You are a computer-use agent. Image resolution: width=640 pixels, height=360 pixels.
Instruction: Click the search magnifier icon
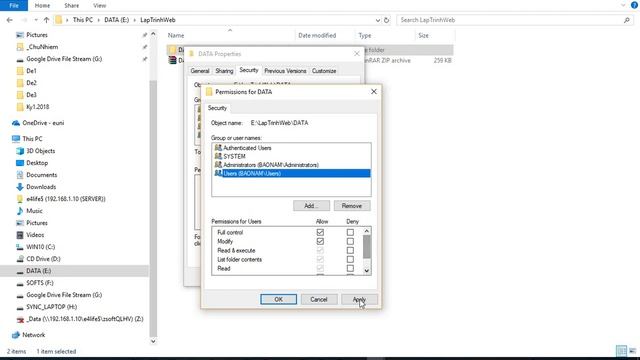click(x=627, y=20)
